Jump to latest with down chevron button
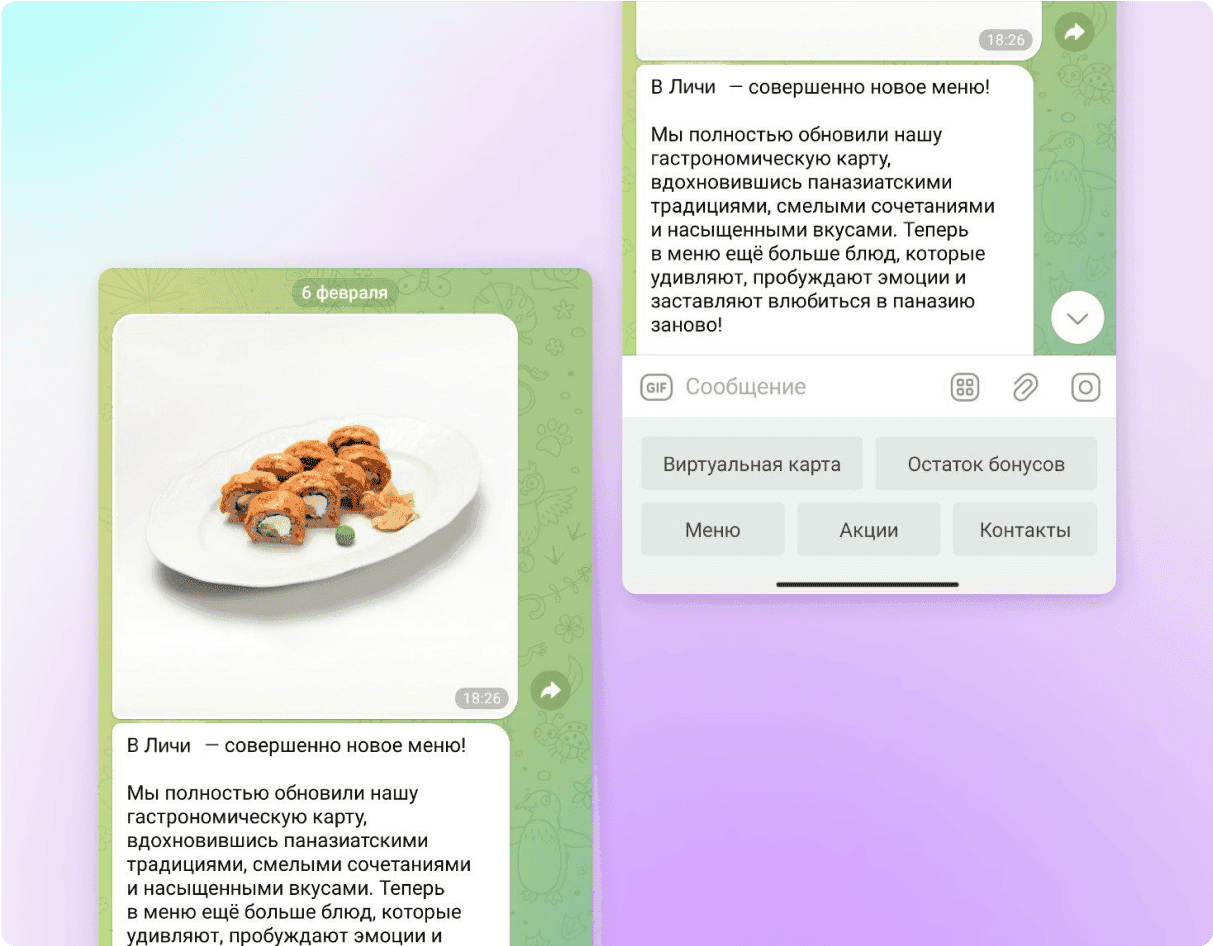 [x=1078, y=318]
